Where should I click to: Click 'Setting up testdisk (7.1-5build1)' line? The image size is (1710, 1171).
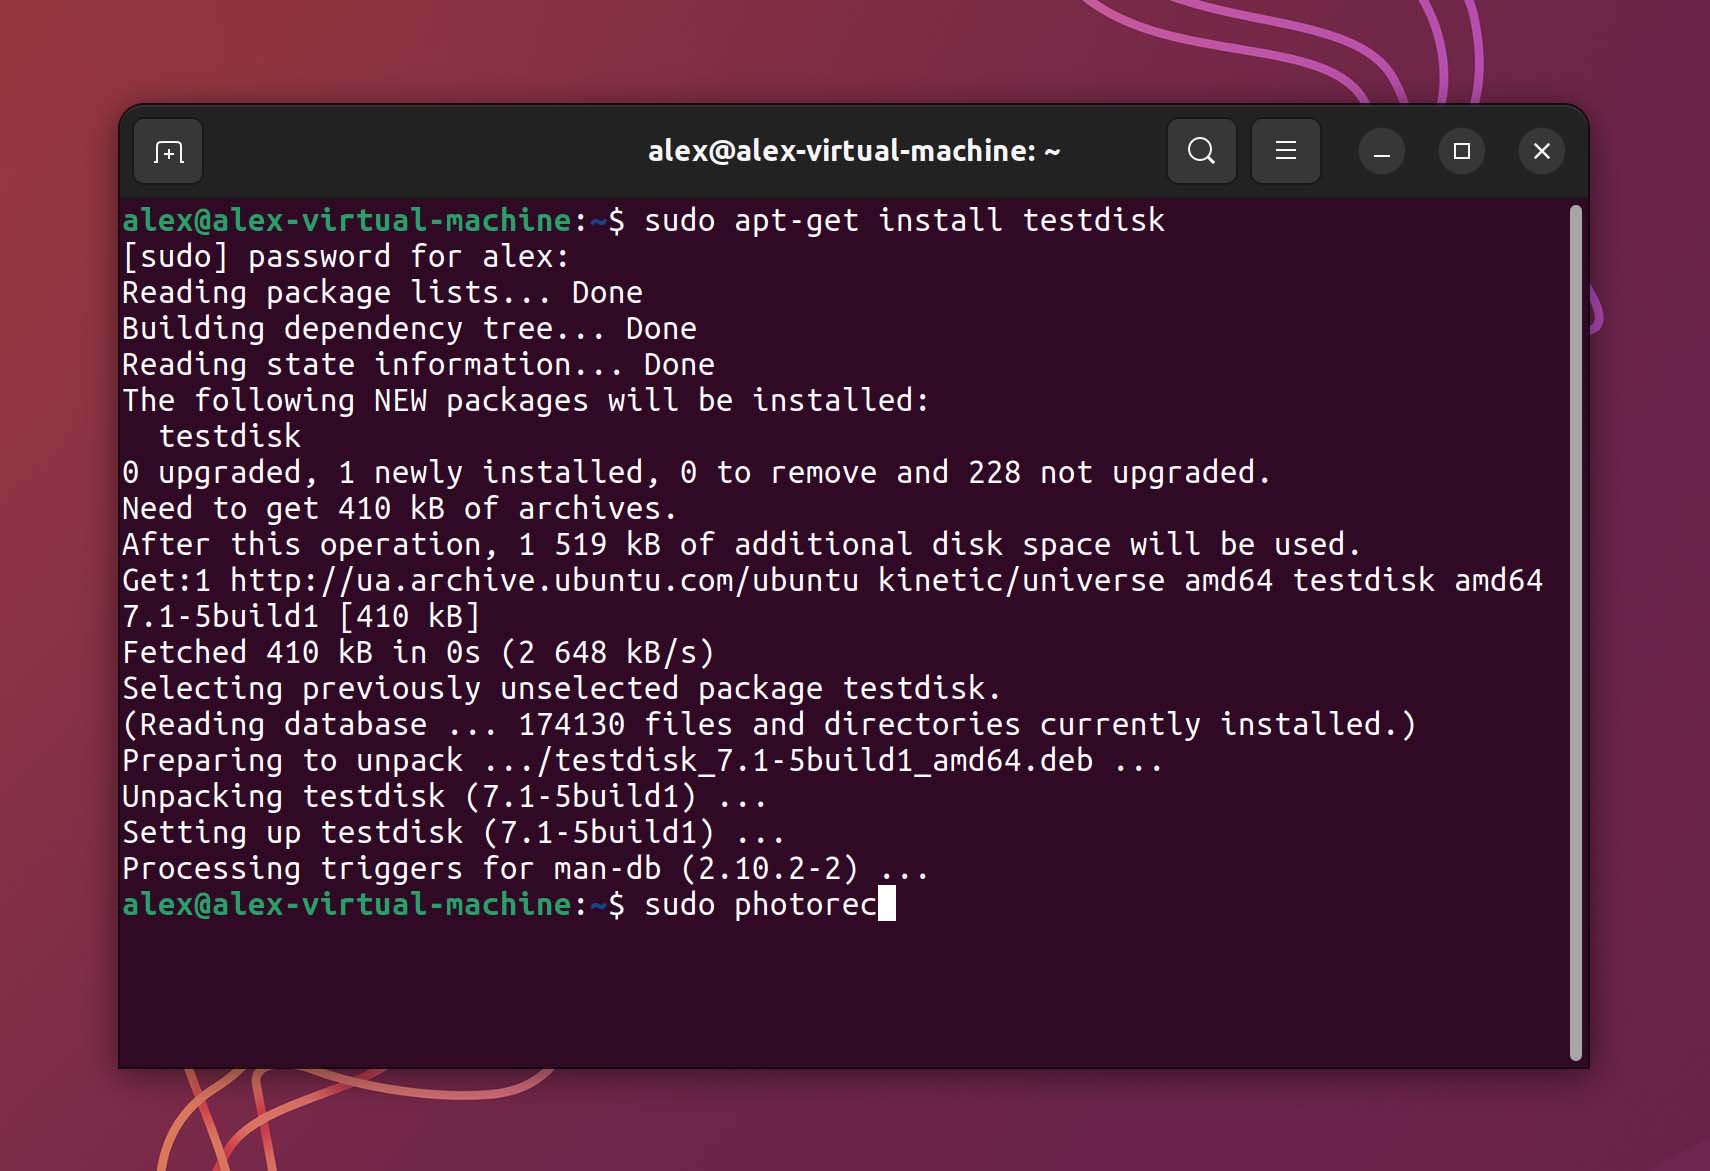453,832
